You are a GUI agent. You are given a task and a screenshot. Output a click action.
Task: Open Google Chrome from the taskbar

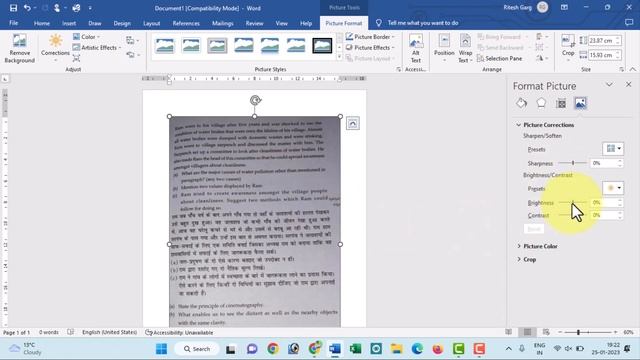(x=273, y=349)
